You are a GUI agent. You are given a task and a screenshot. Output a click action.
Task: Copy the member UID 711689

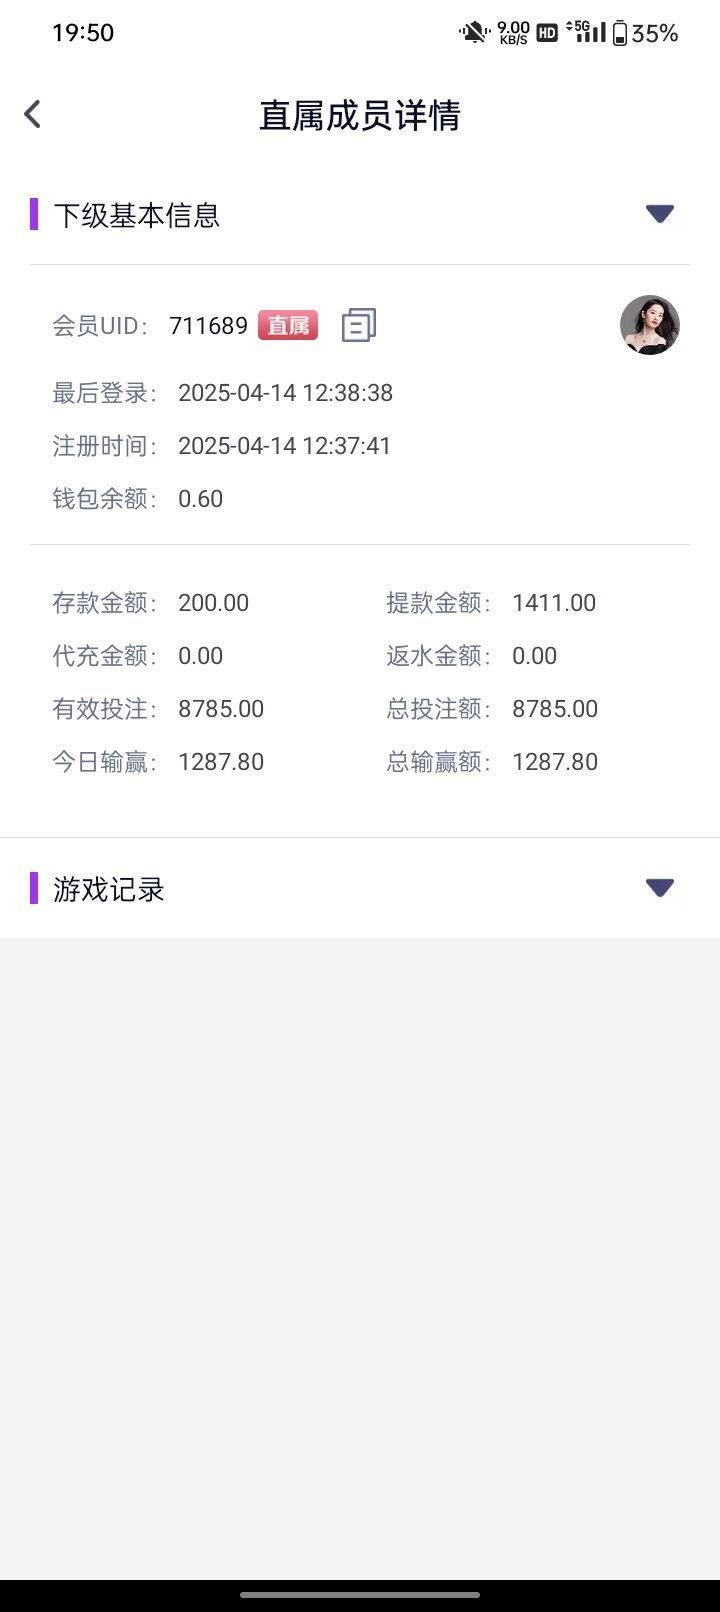click(x=358, y=325)
